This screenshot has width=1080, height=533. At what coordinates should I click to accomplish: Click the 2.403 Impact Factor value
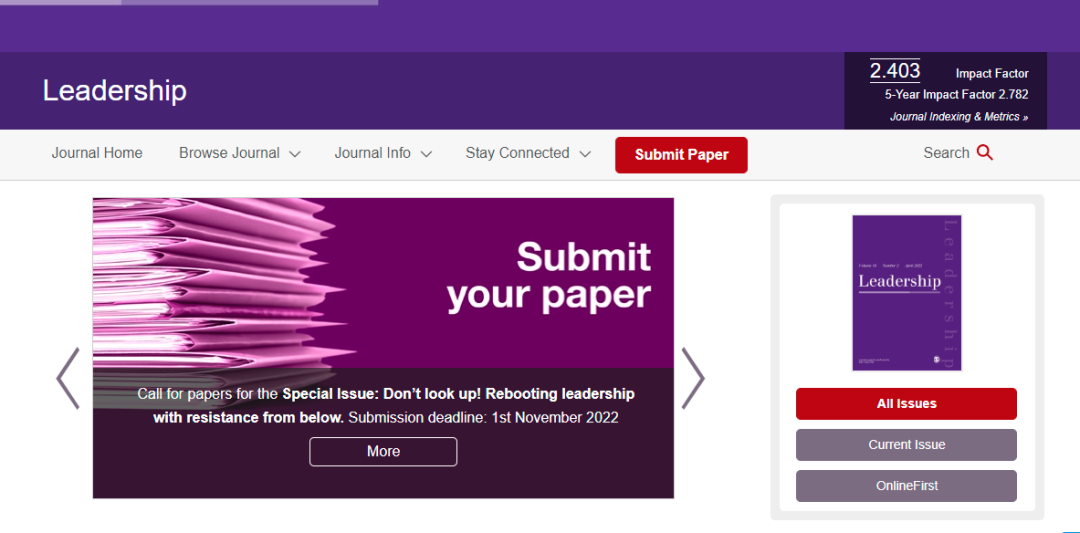tap(894, 71)
